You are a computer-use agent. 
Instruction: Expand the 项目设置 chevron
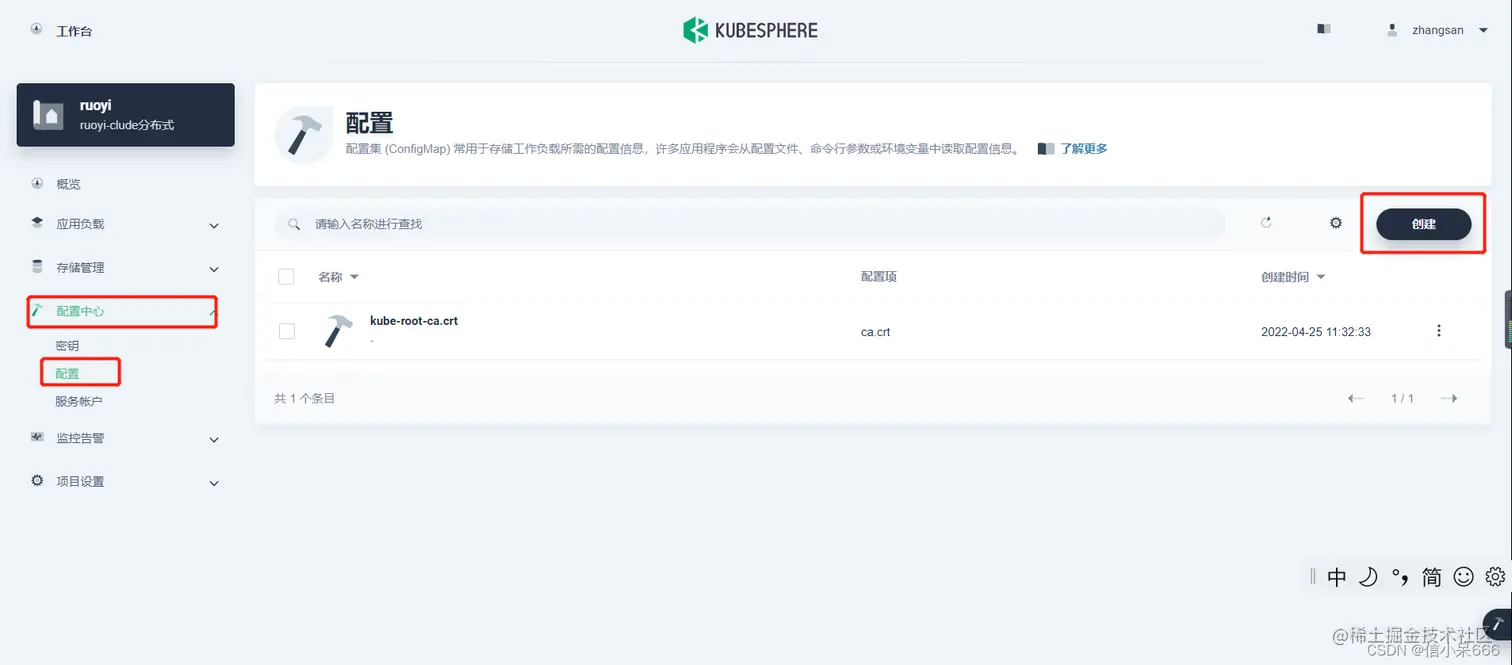click(213, 484)
